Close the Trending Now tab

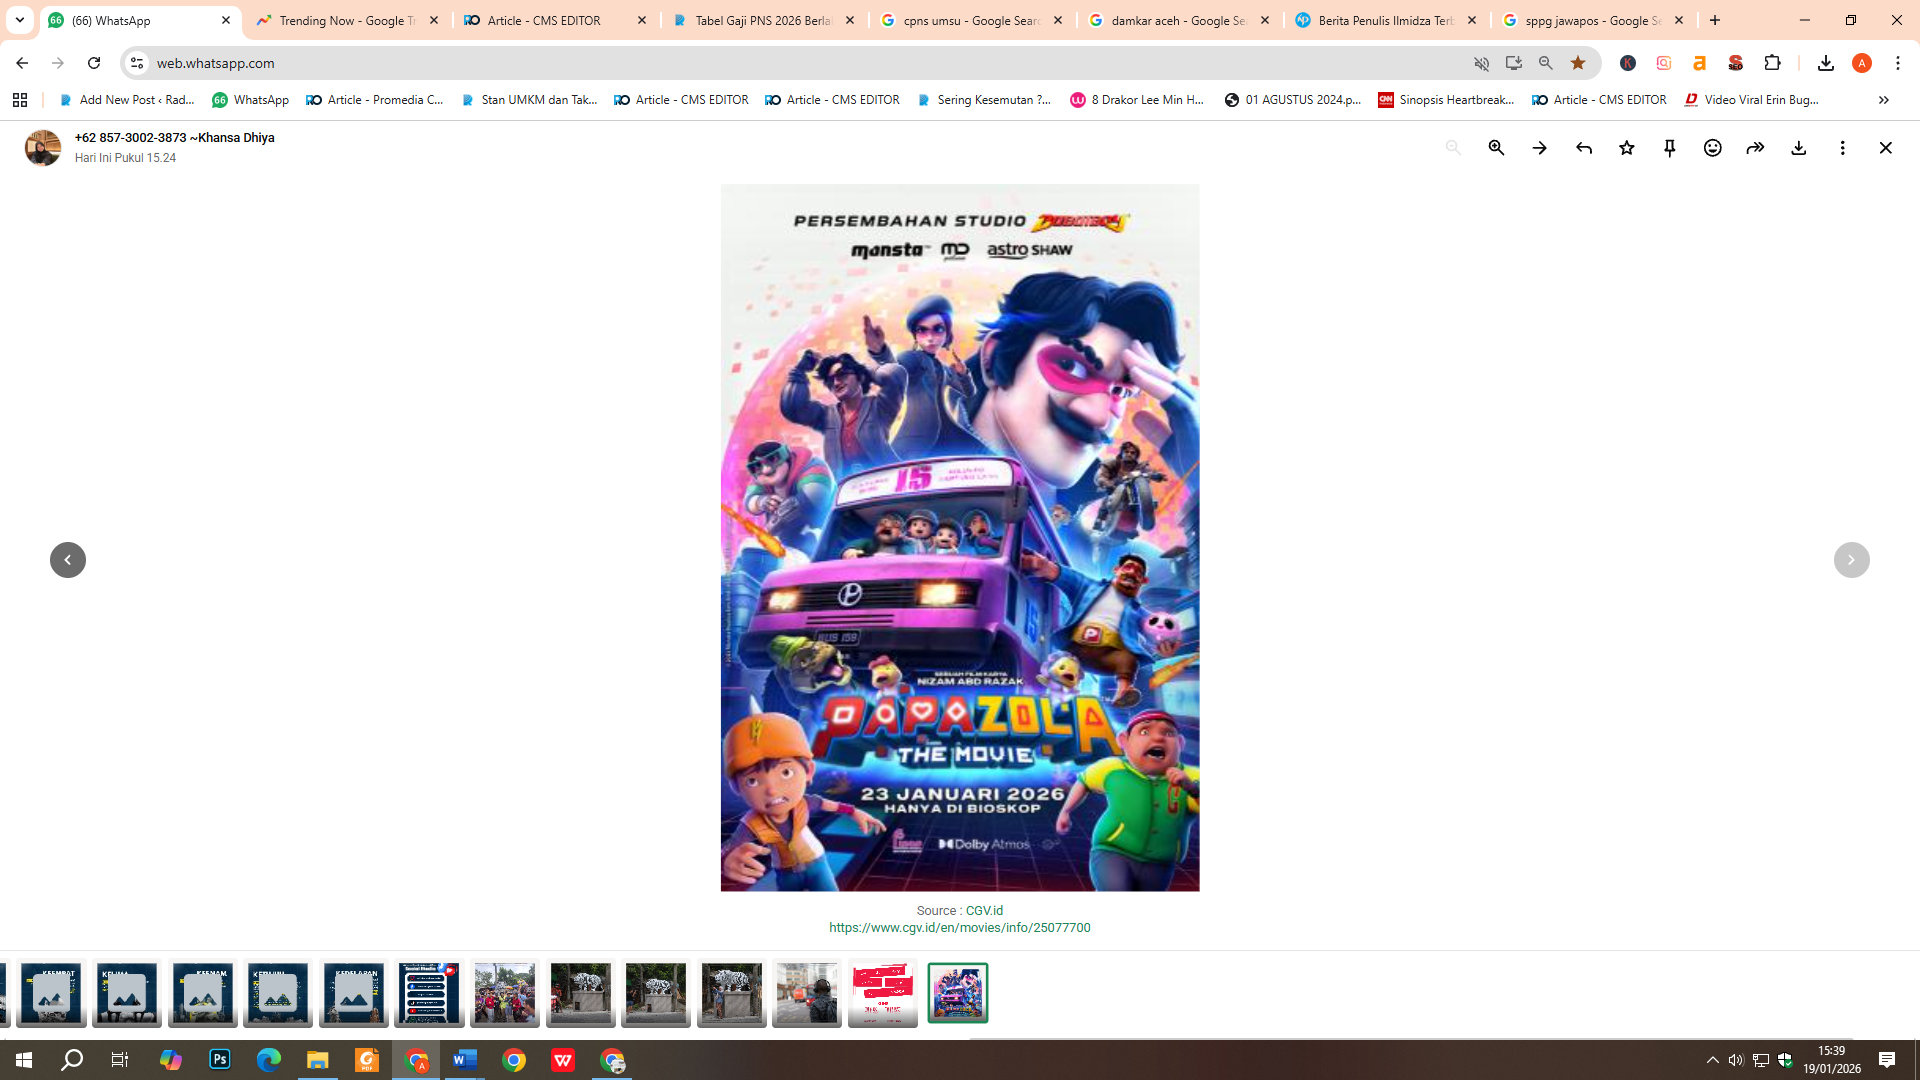click(434, 20)
